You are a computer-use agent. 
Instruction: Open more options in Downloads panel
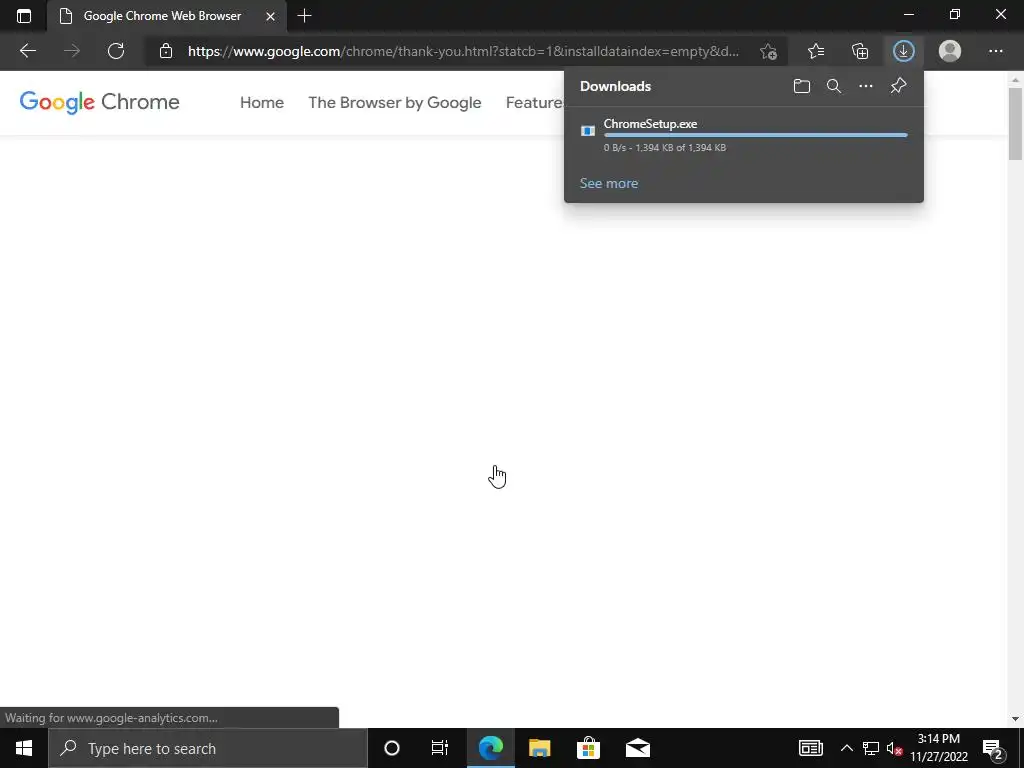(x=865, y=86)
